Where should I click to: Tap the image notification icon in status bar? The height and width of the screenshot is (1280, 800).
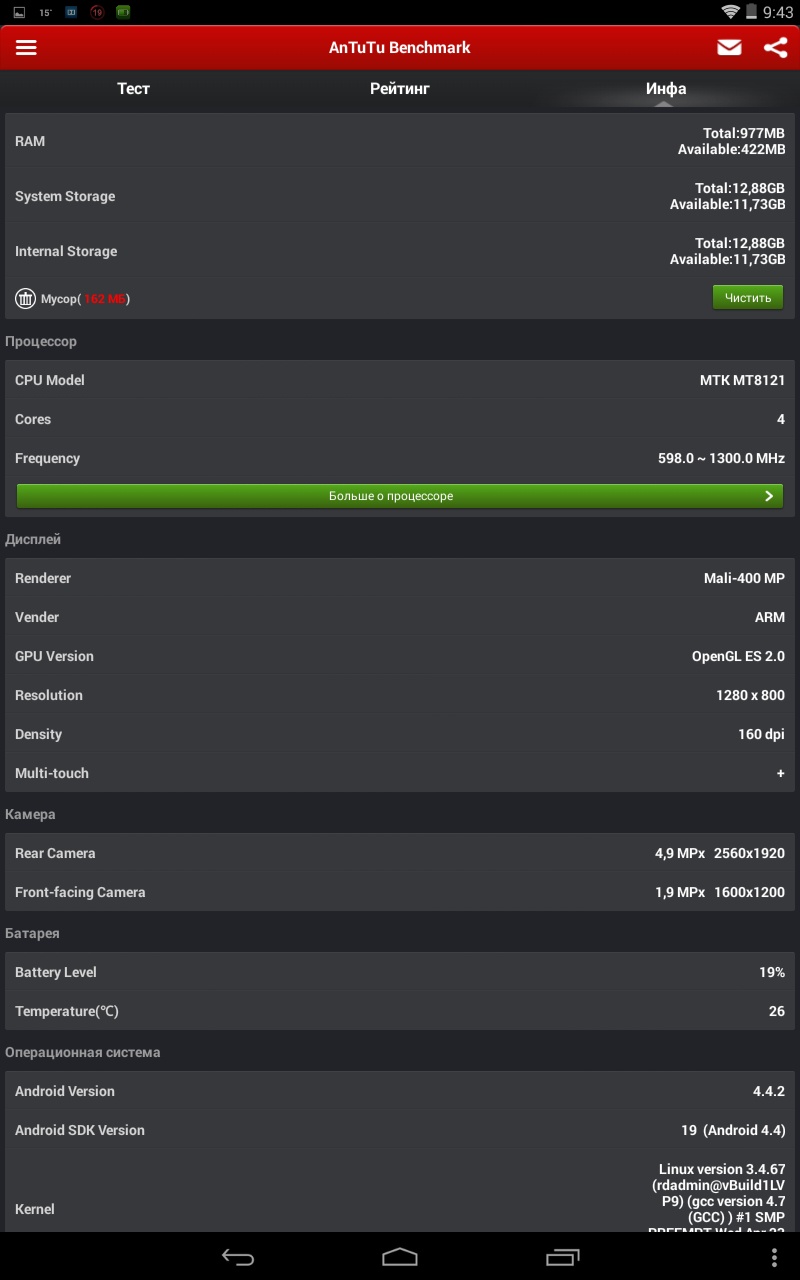tap(19, 13)
